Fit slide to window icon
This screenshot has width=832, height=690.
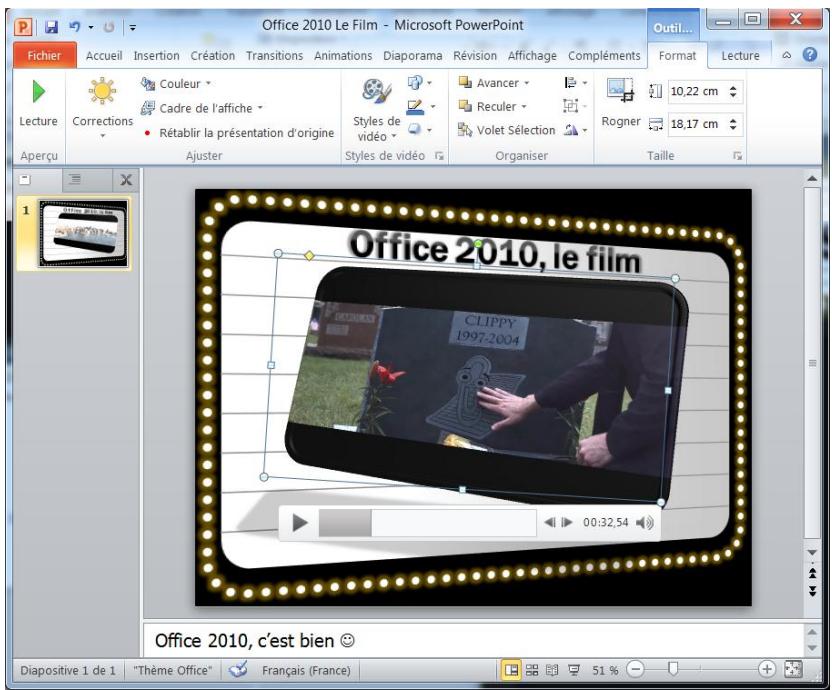pos(793,670)
